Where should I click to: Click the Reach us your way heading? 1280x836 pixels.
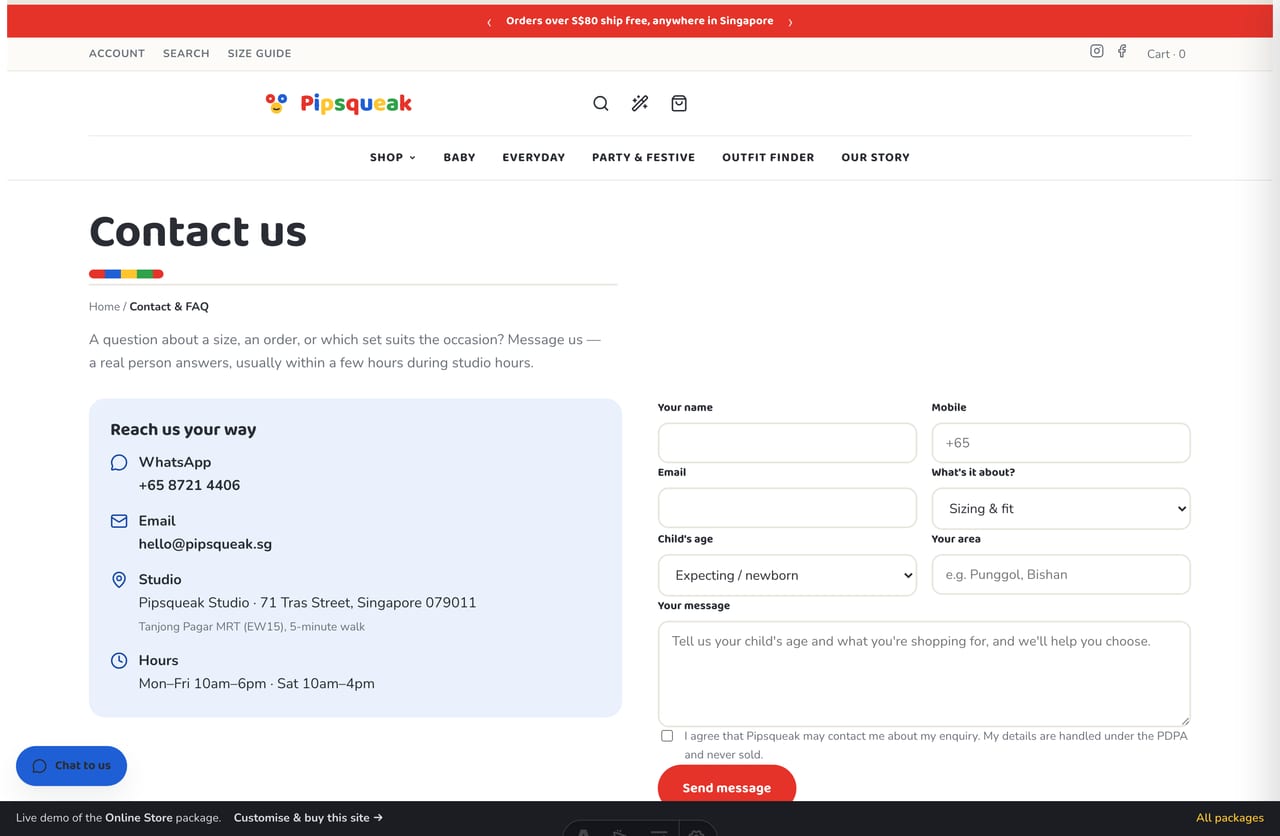(183, 429)
